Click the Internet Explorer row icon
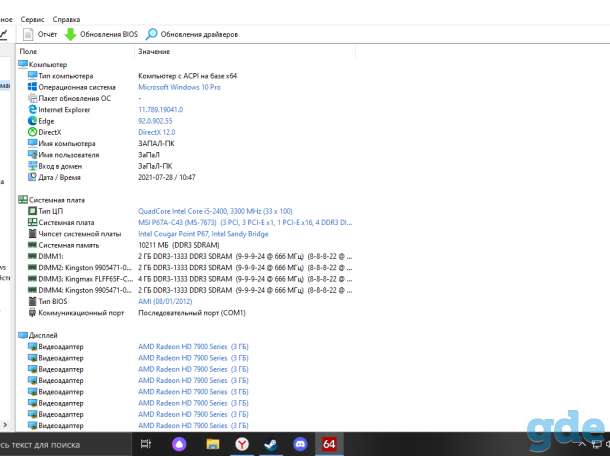The image size is (610, 456). (x=33, y=110)
